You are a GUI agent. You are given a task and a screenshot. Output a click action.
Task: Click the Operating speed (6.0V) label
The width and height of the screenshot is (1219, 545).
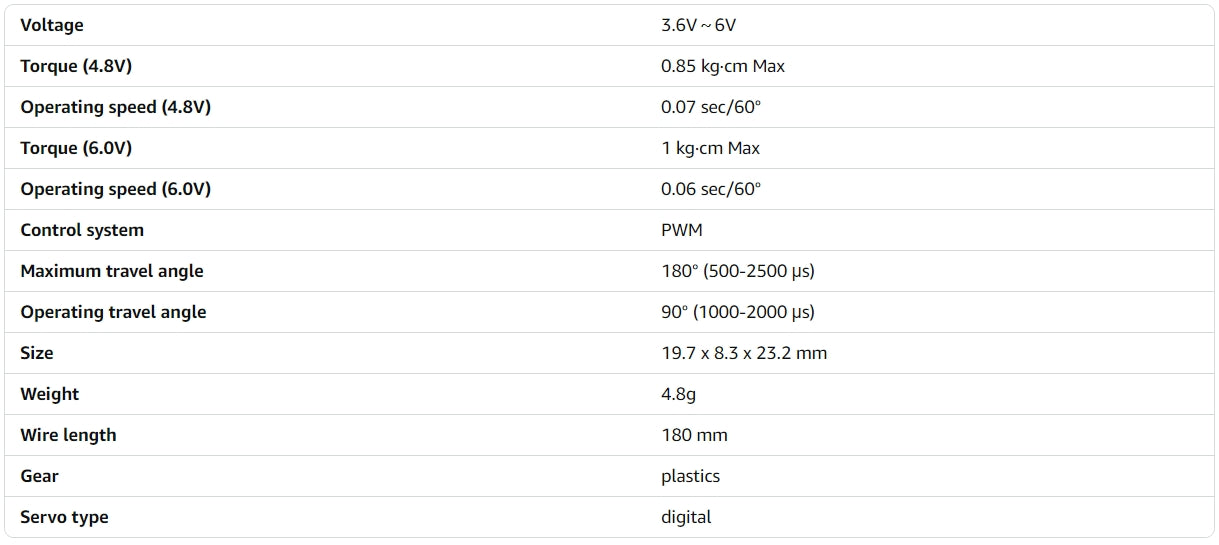115,189
